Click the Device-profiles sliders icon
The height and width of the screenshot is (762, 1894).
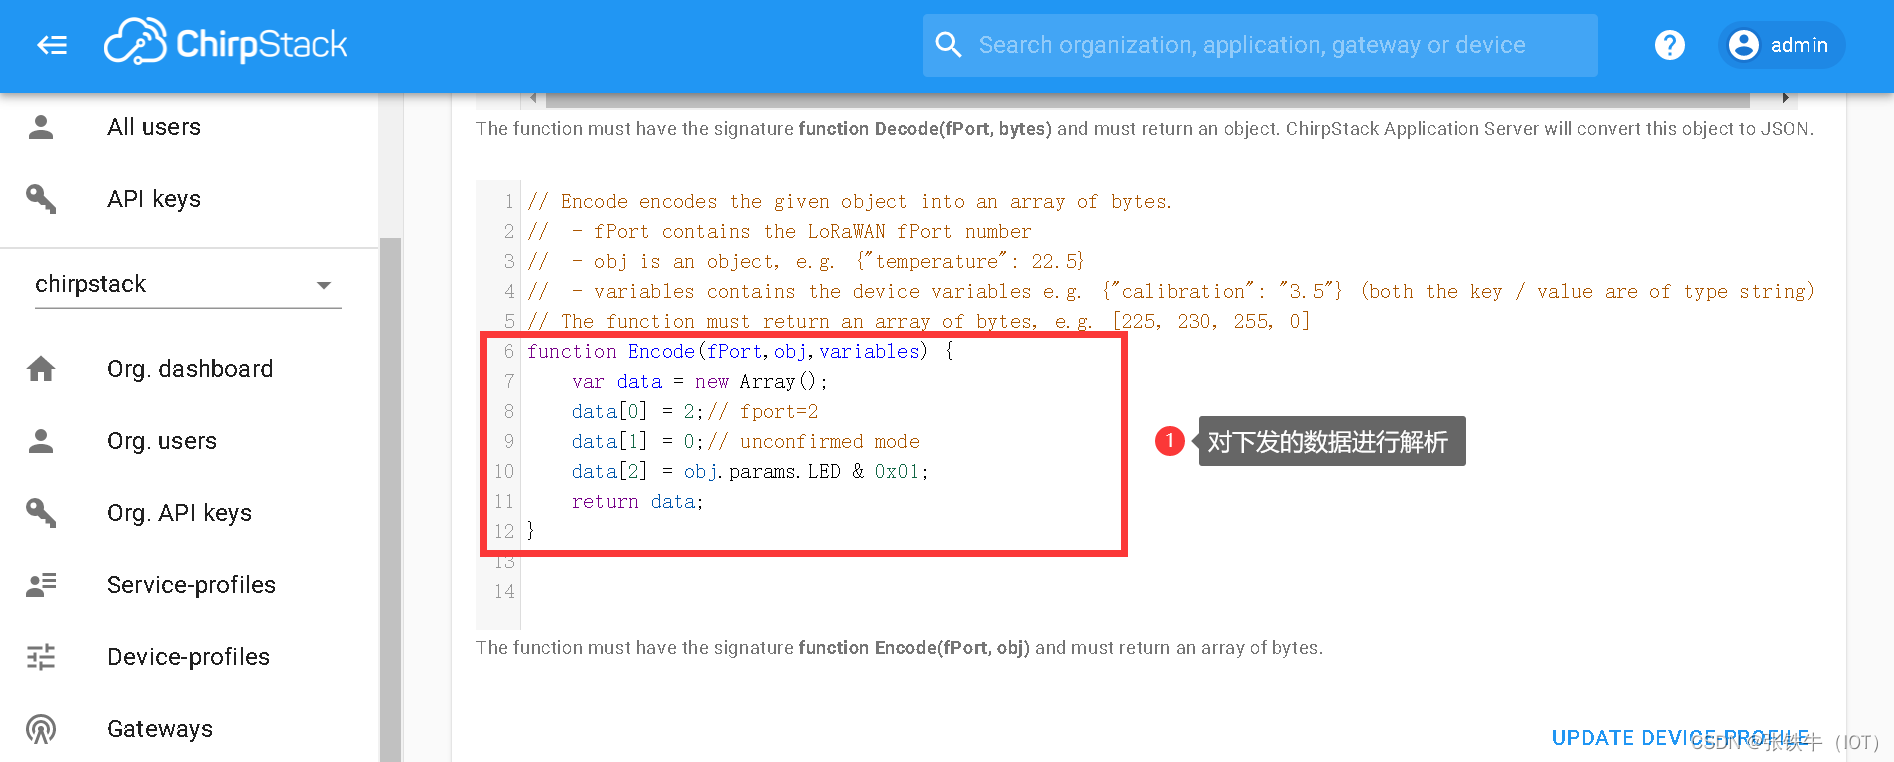tap(41, 657)
